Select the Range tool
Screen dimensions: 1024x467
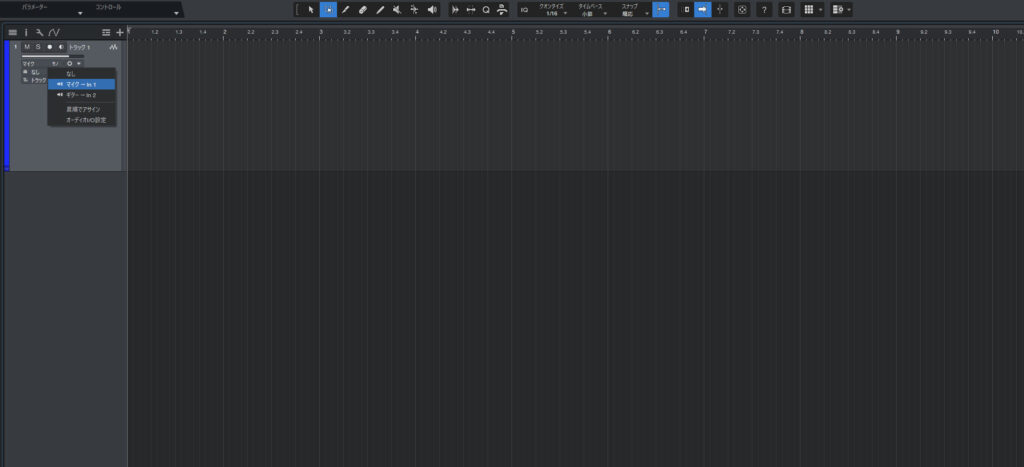(x=328, y=9)
